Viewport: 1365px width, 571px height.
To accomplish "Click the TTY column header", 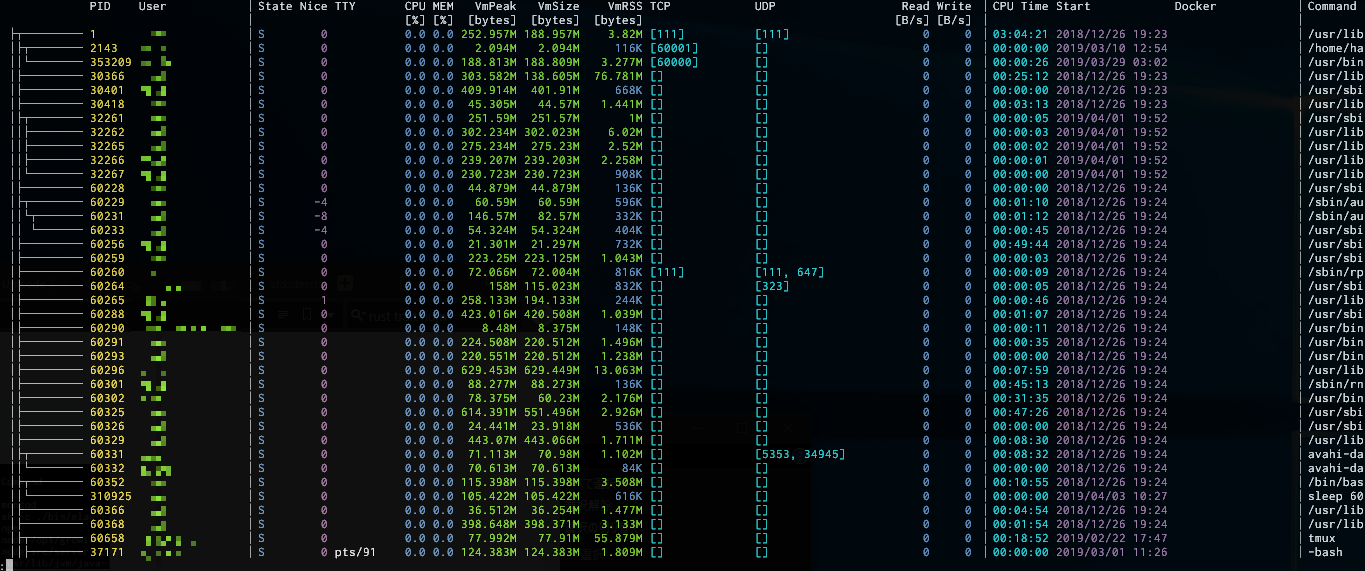I will click(x=345, y=7).
